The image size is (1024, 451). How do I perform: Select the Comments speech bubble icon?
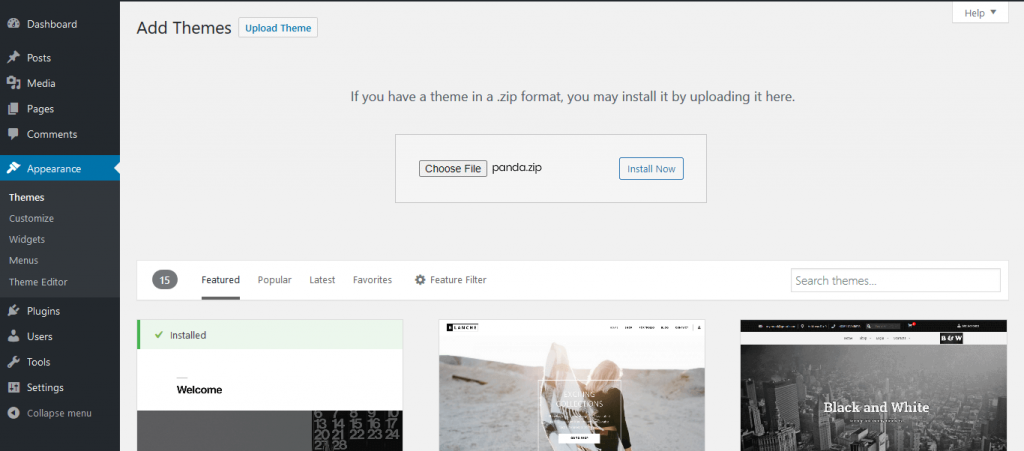tap(13, 134)
